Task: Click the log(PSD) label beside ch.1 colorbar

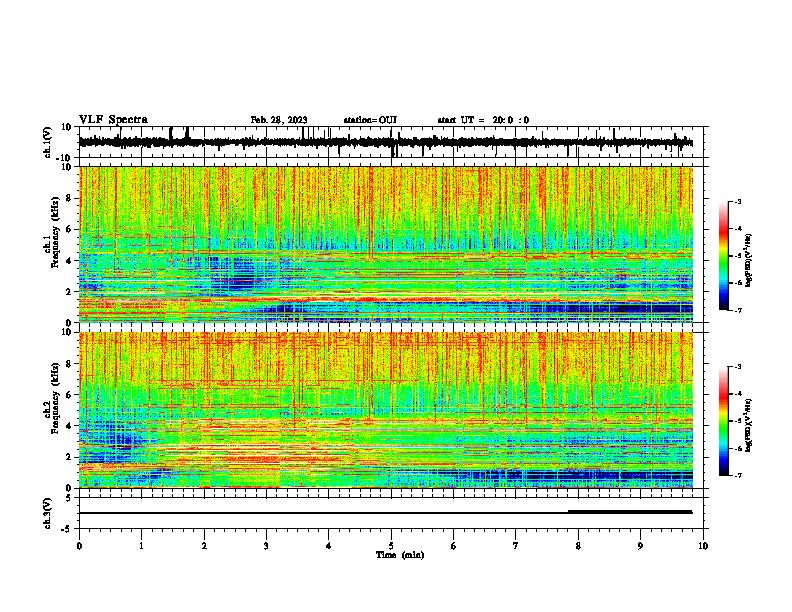Action: [749, 260]
